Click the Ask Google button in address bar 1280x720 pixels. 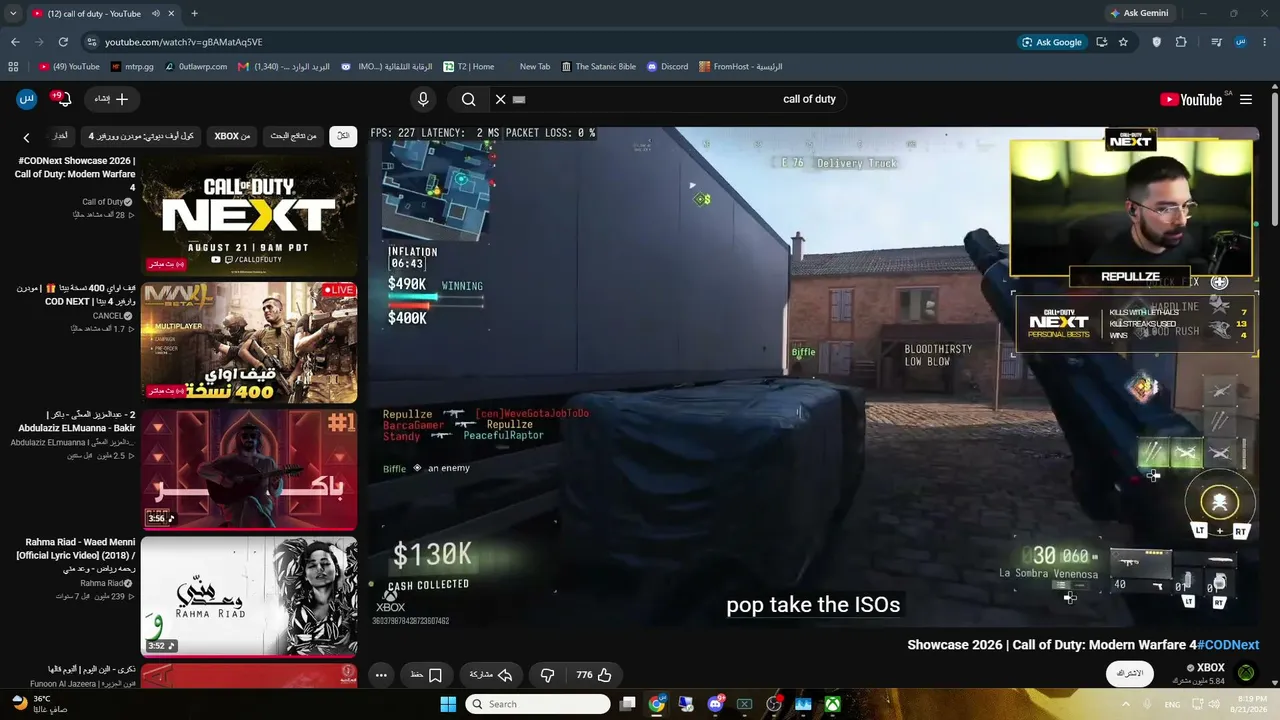tap(1052, 42)
